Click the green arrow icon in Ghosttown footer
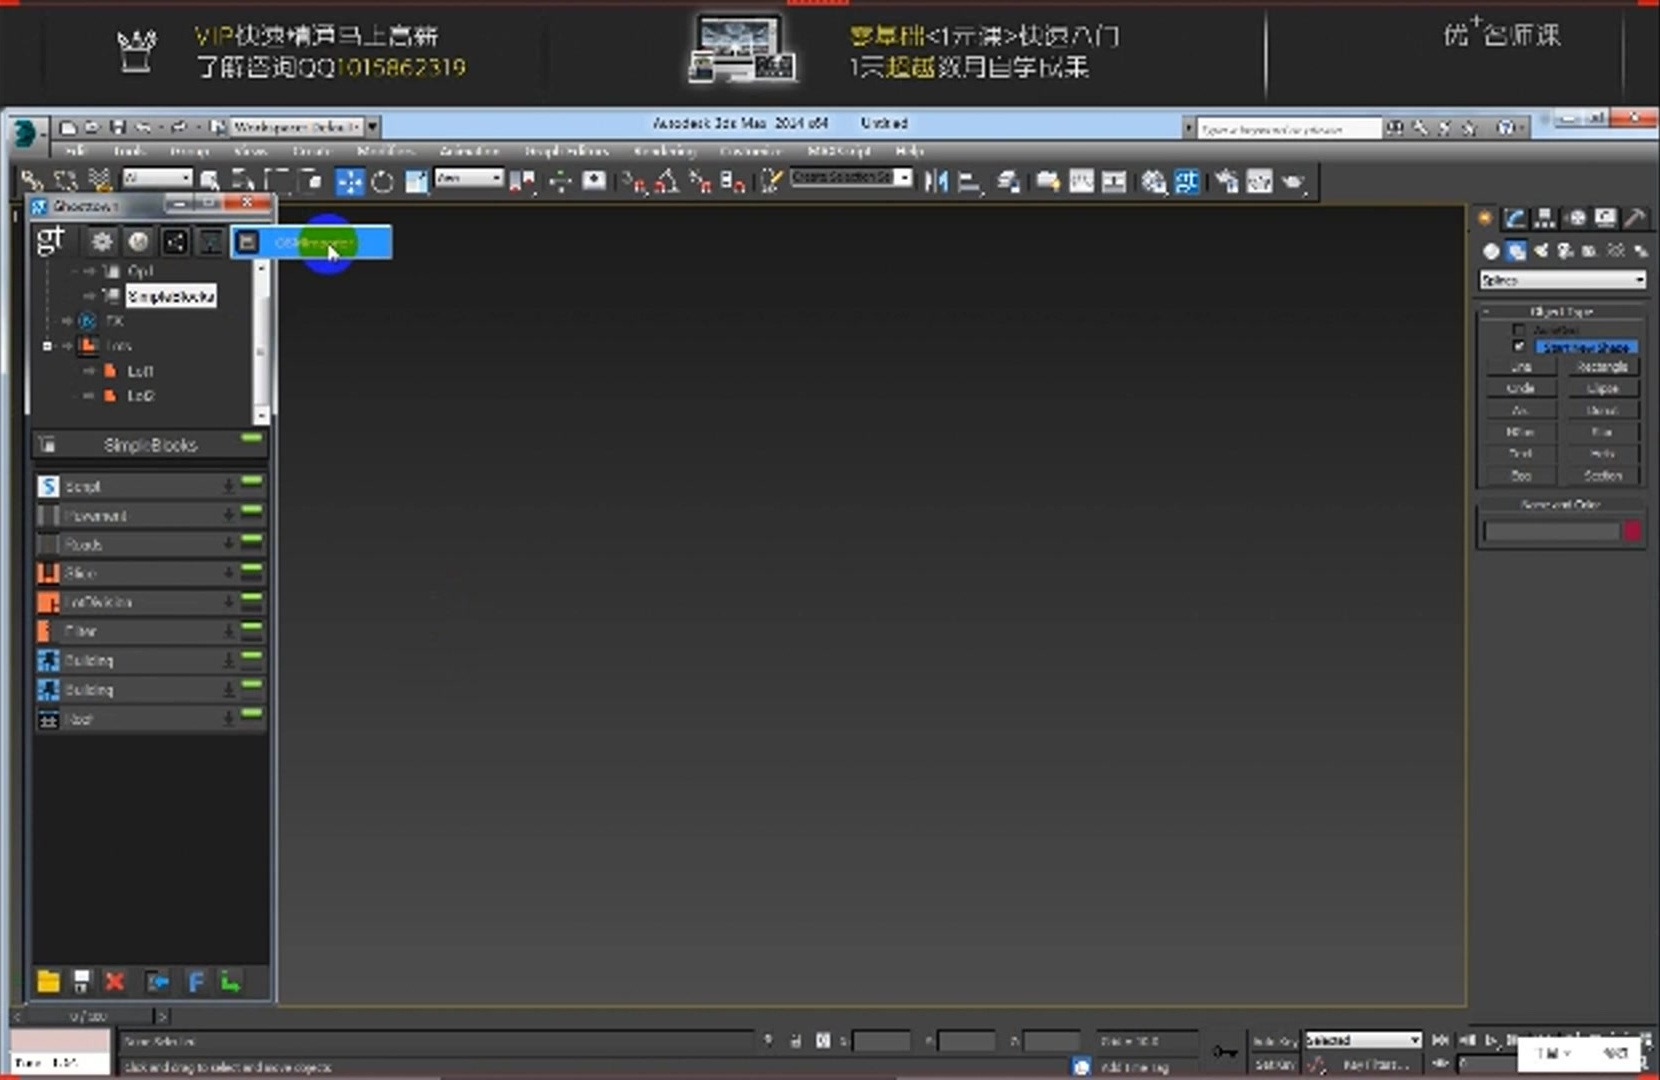Image resolution: width=1660 pixels, height=1080 pixels. tap(231, 981)
